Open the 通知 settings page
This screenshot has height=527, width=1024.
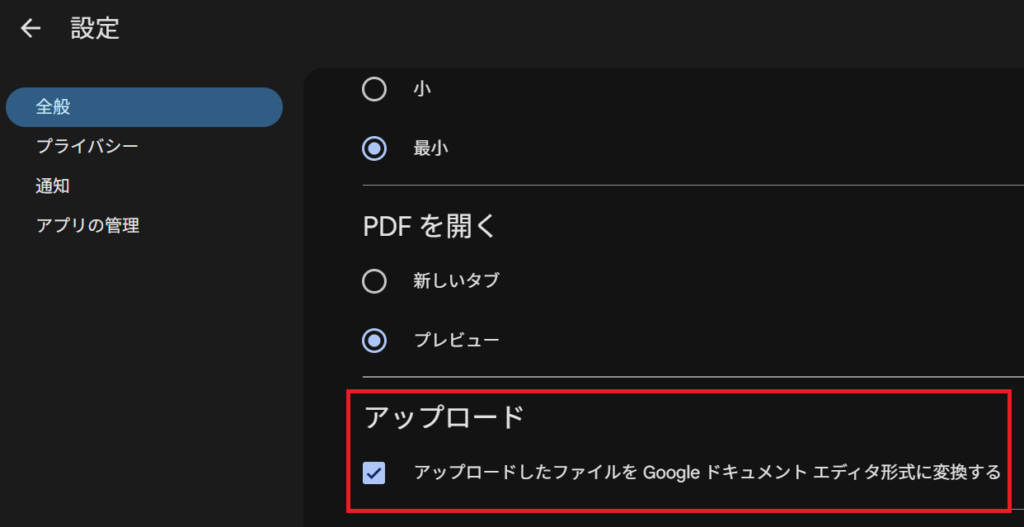(53, 186)
